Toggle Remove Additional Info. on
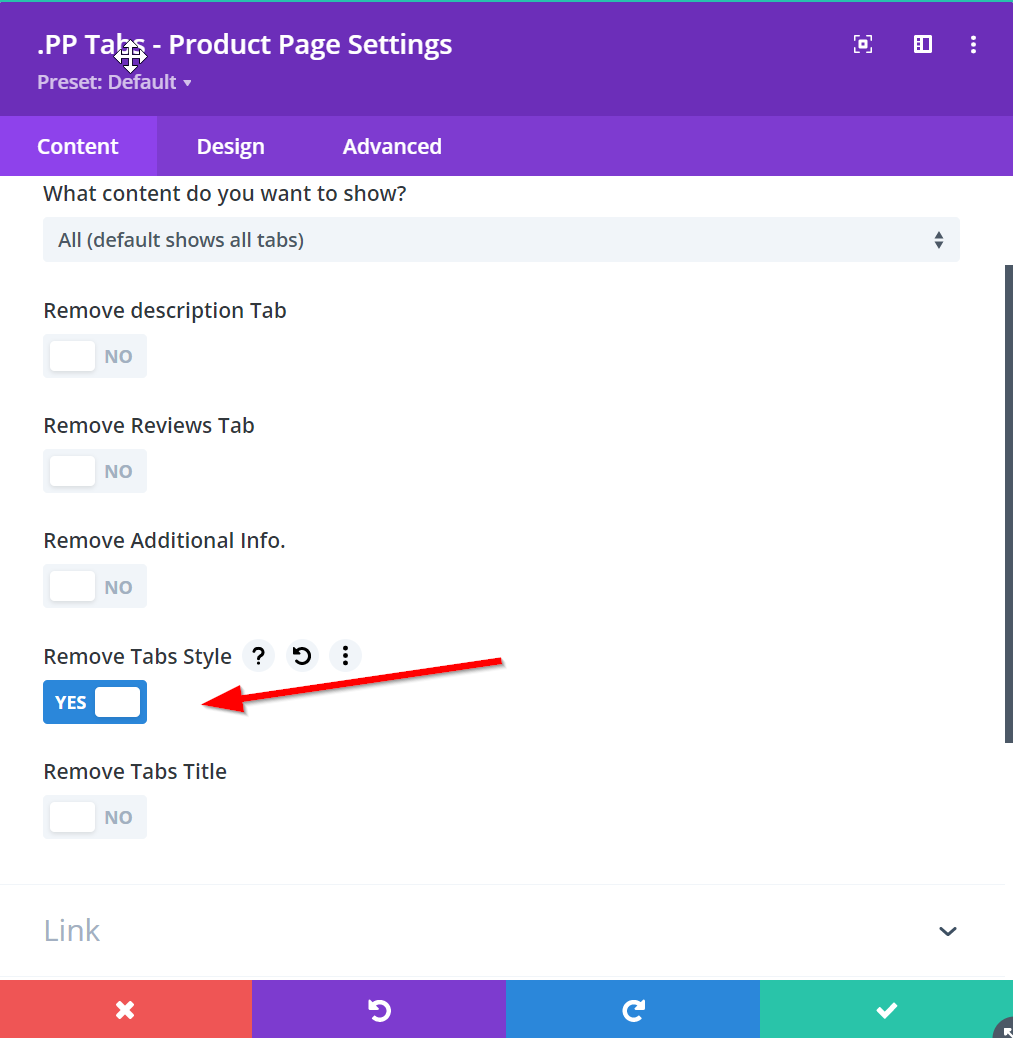 (95, 586)
